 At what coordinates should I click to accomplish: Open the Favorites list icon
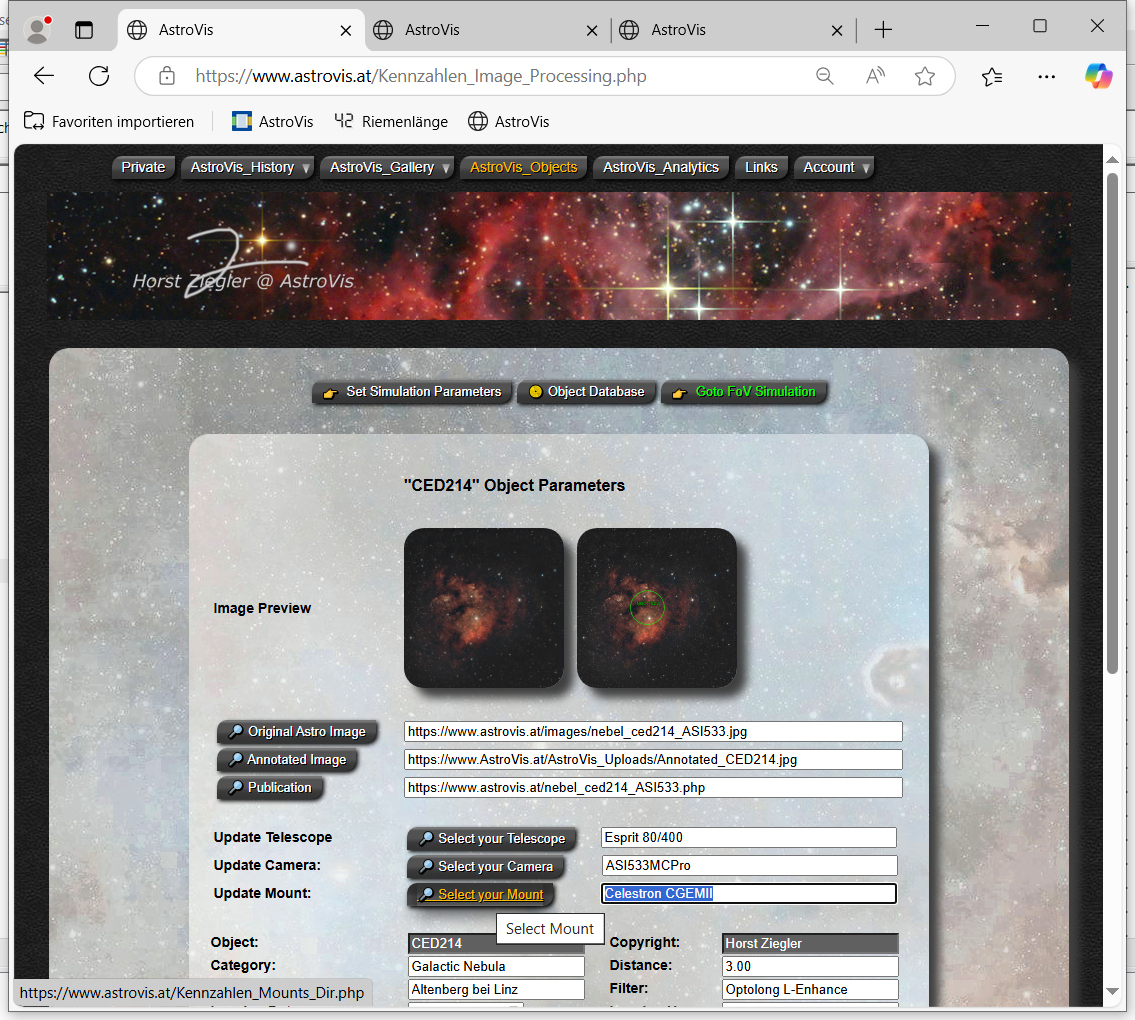(992, 76)
